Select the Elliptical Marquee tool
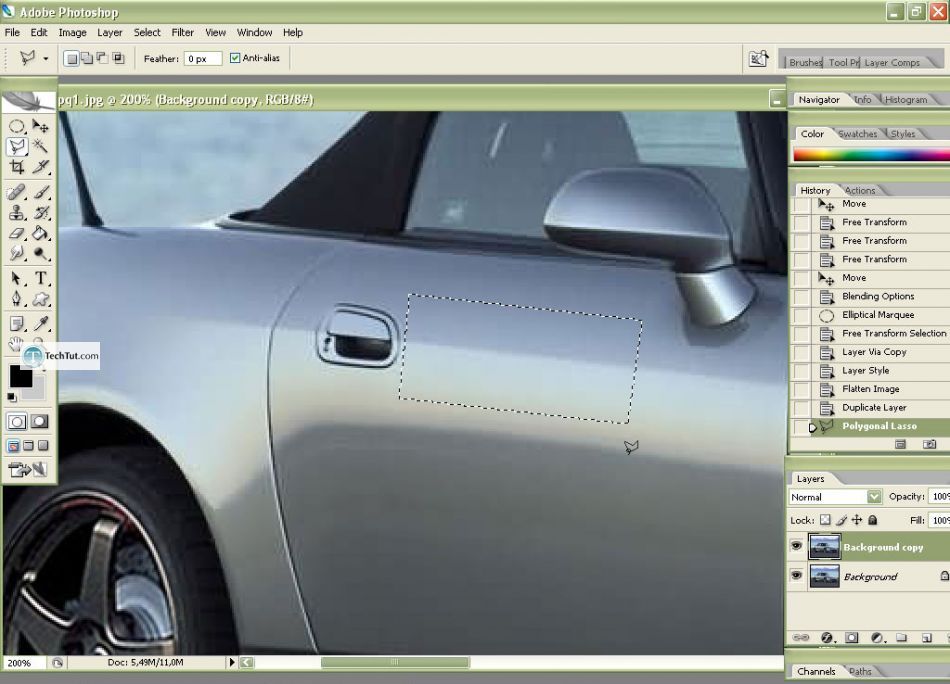 [16, 126]
